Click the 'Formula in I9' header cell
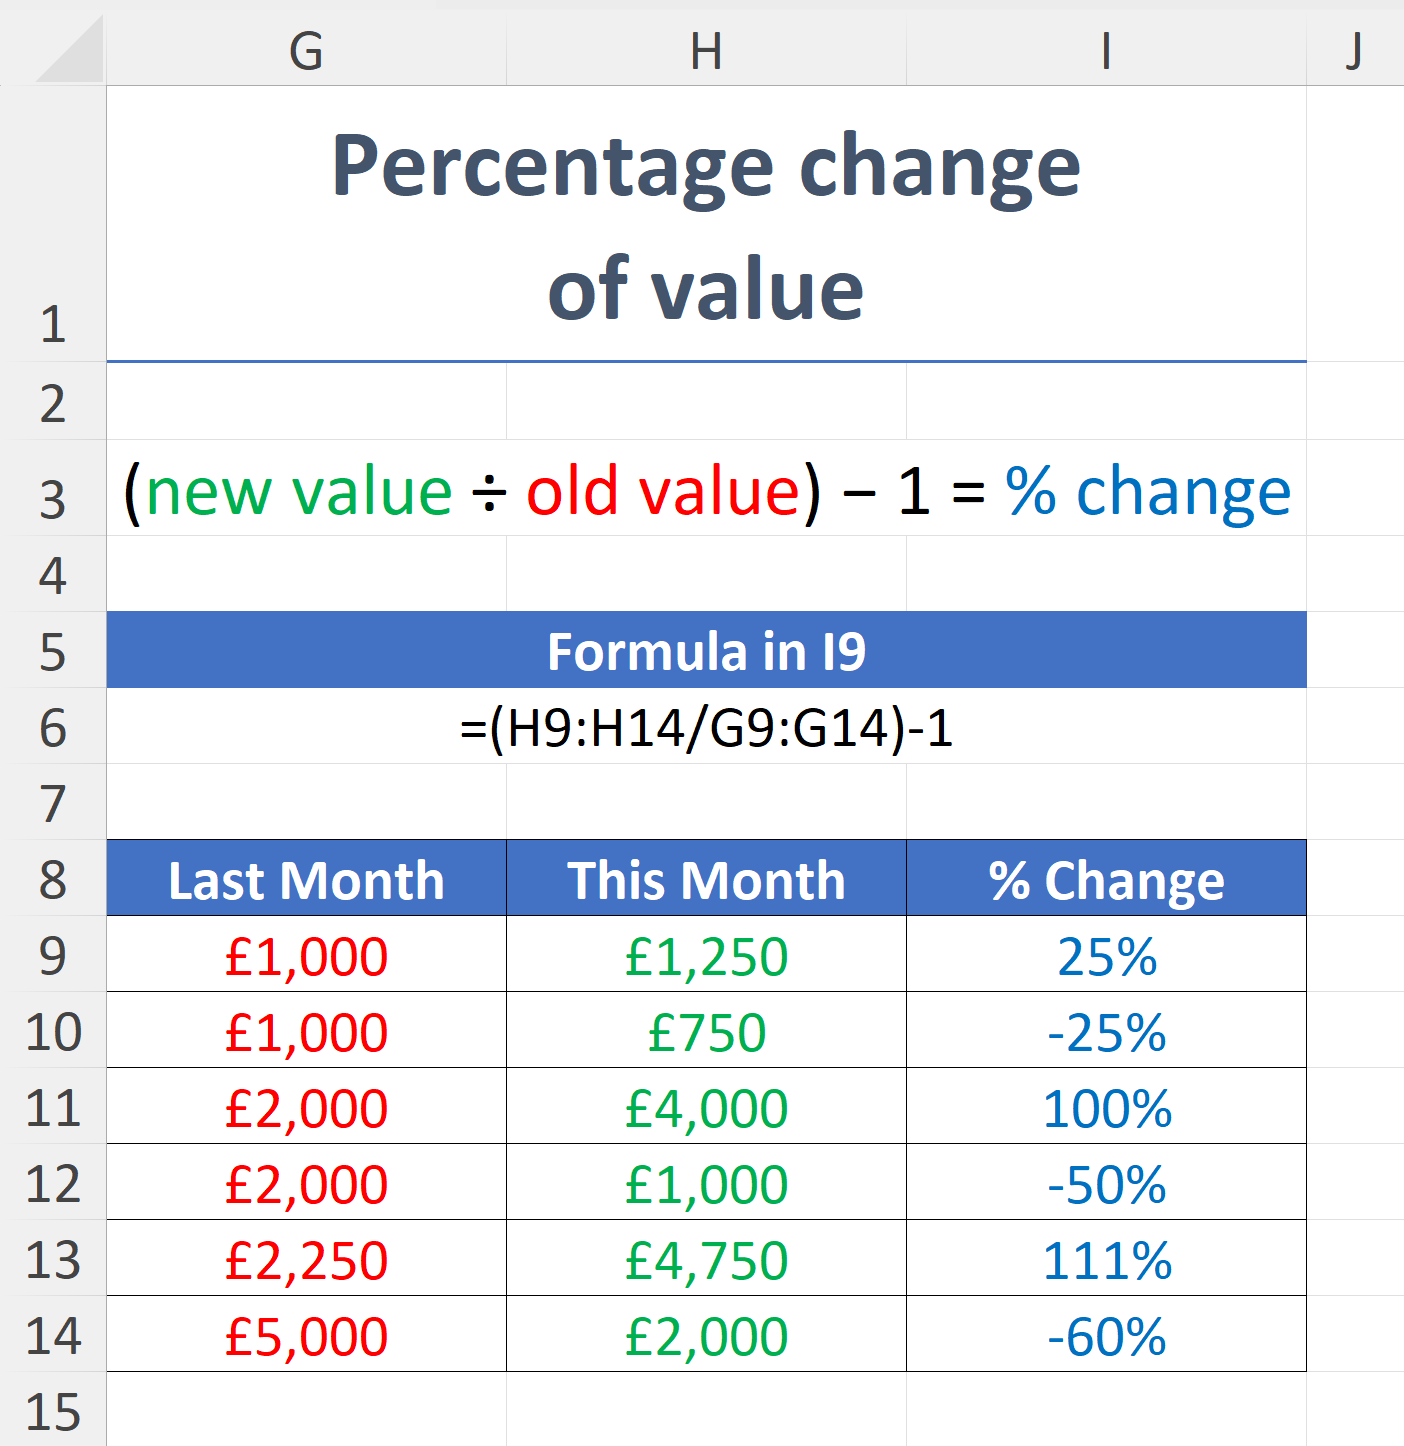Viewport: 1404px width, 1446px height. [x=705, y=651]
